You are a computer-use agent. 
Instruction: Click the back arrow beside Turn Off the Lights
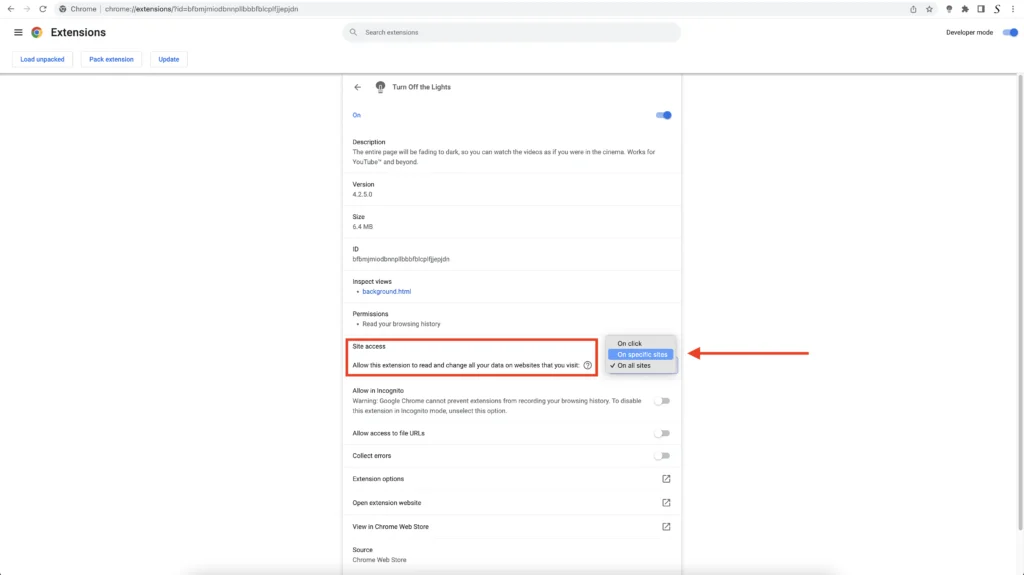pyautogui.click(x=358, y=87)
